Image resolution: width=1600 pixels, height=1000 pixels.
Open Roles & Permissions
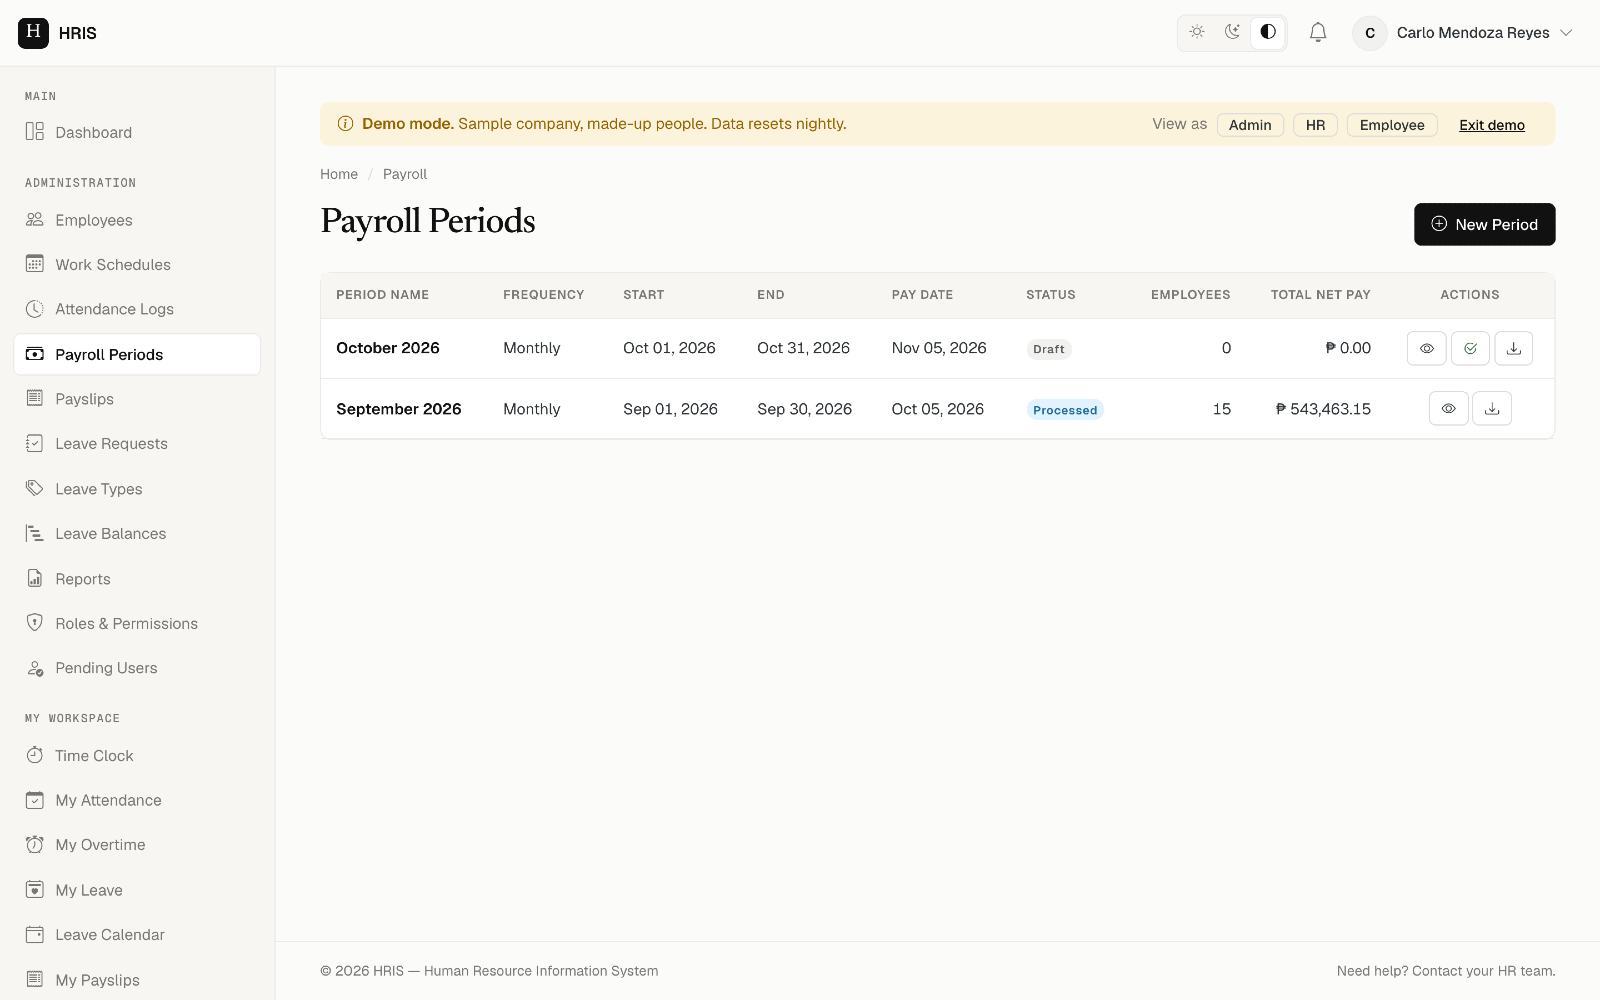(137, 623)
